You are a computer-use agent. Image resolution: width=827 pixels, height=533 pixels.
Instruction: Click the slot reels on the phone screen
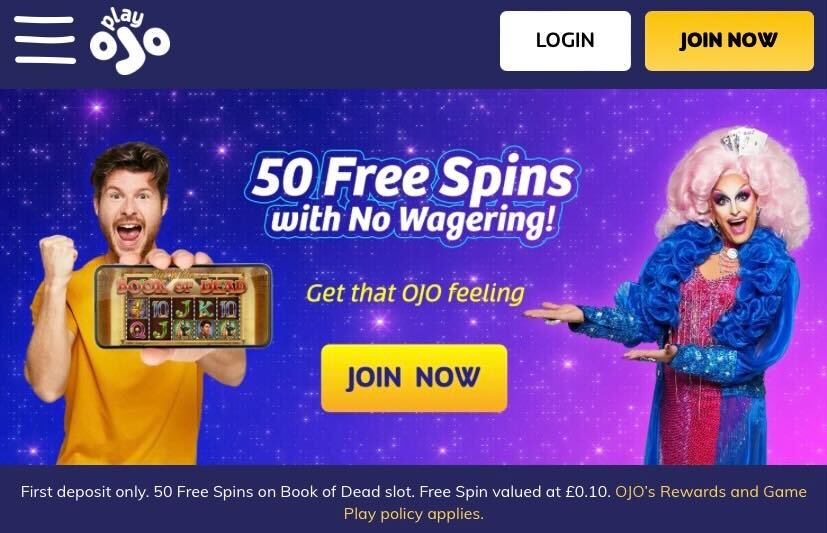(182, 319)
